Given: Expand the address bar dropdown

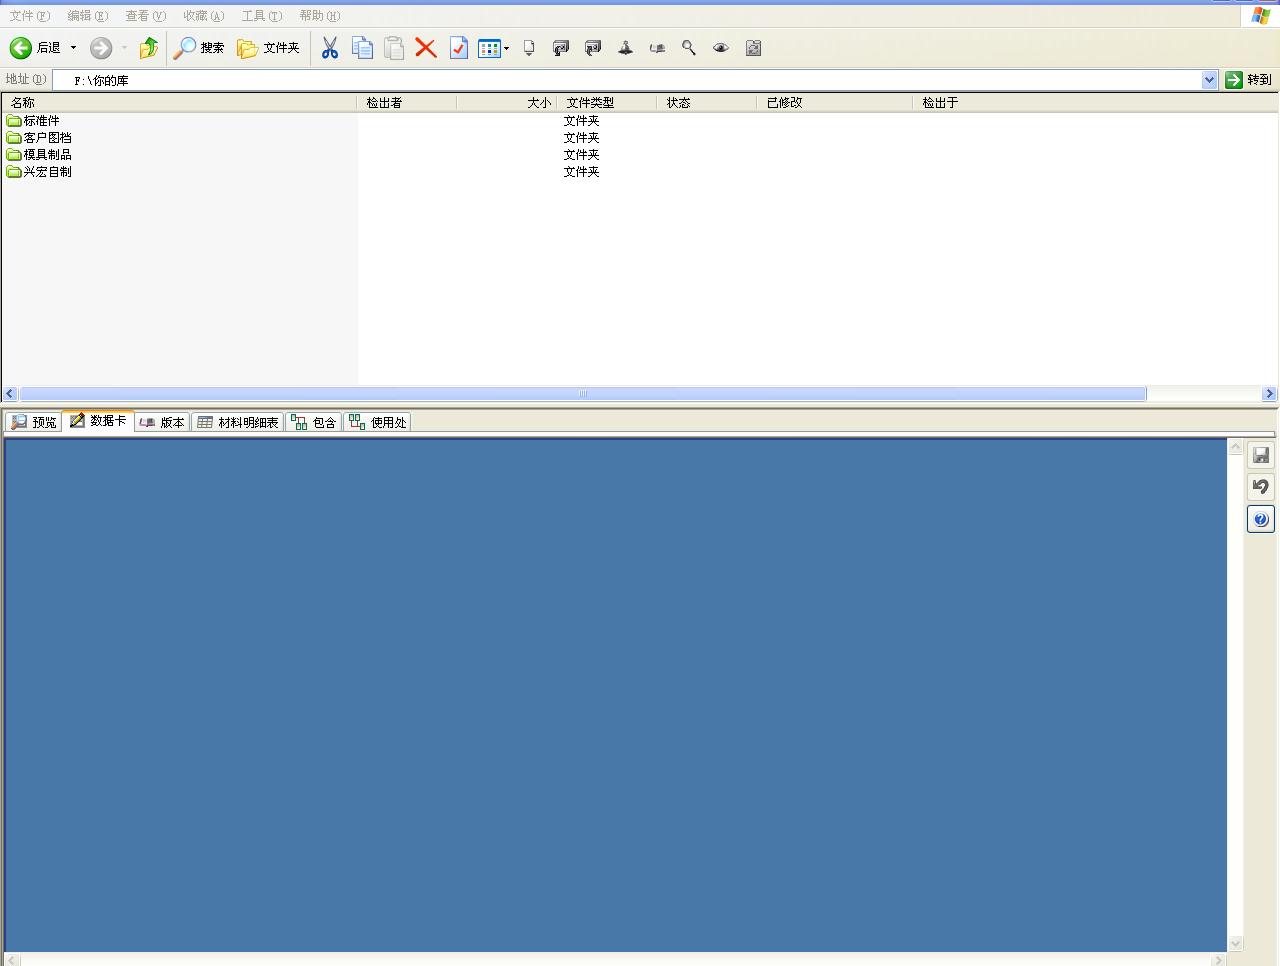Looking at the screenshot, I should pyautogui.click(x=1209, y=80).
